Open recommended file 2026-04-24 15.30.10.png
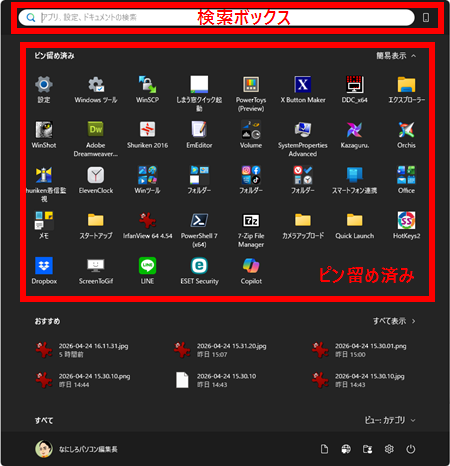450x466 pixels. coord(83,380)
